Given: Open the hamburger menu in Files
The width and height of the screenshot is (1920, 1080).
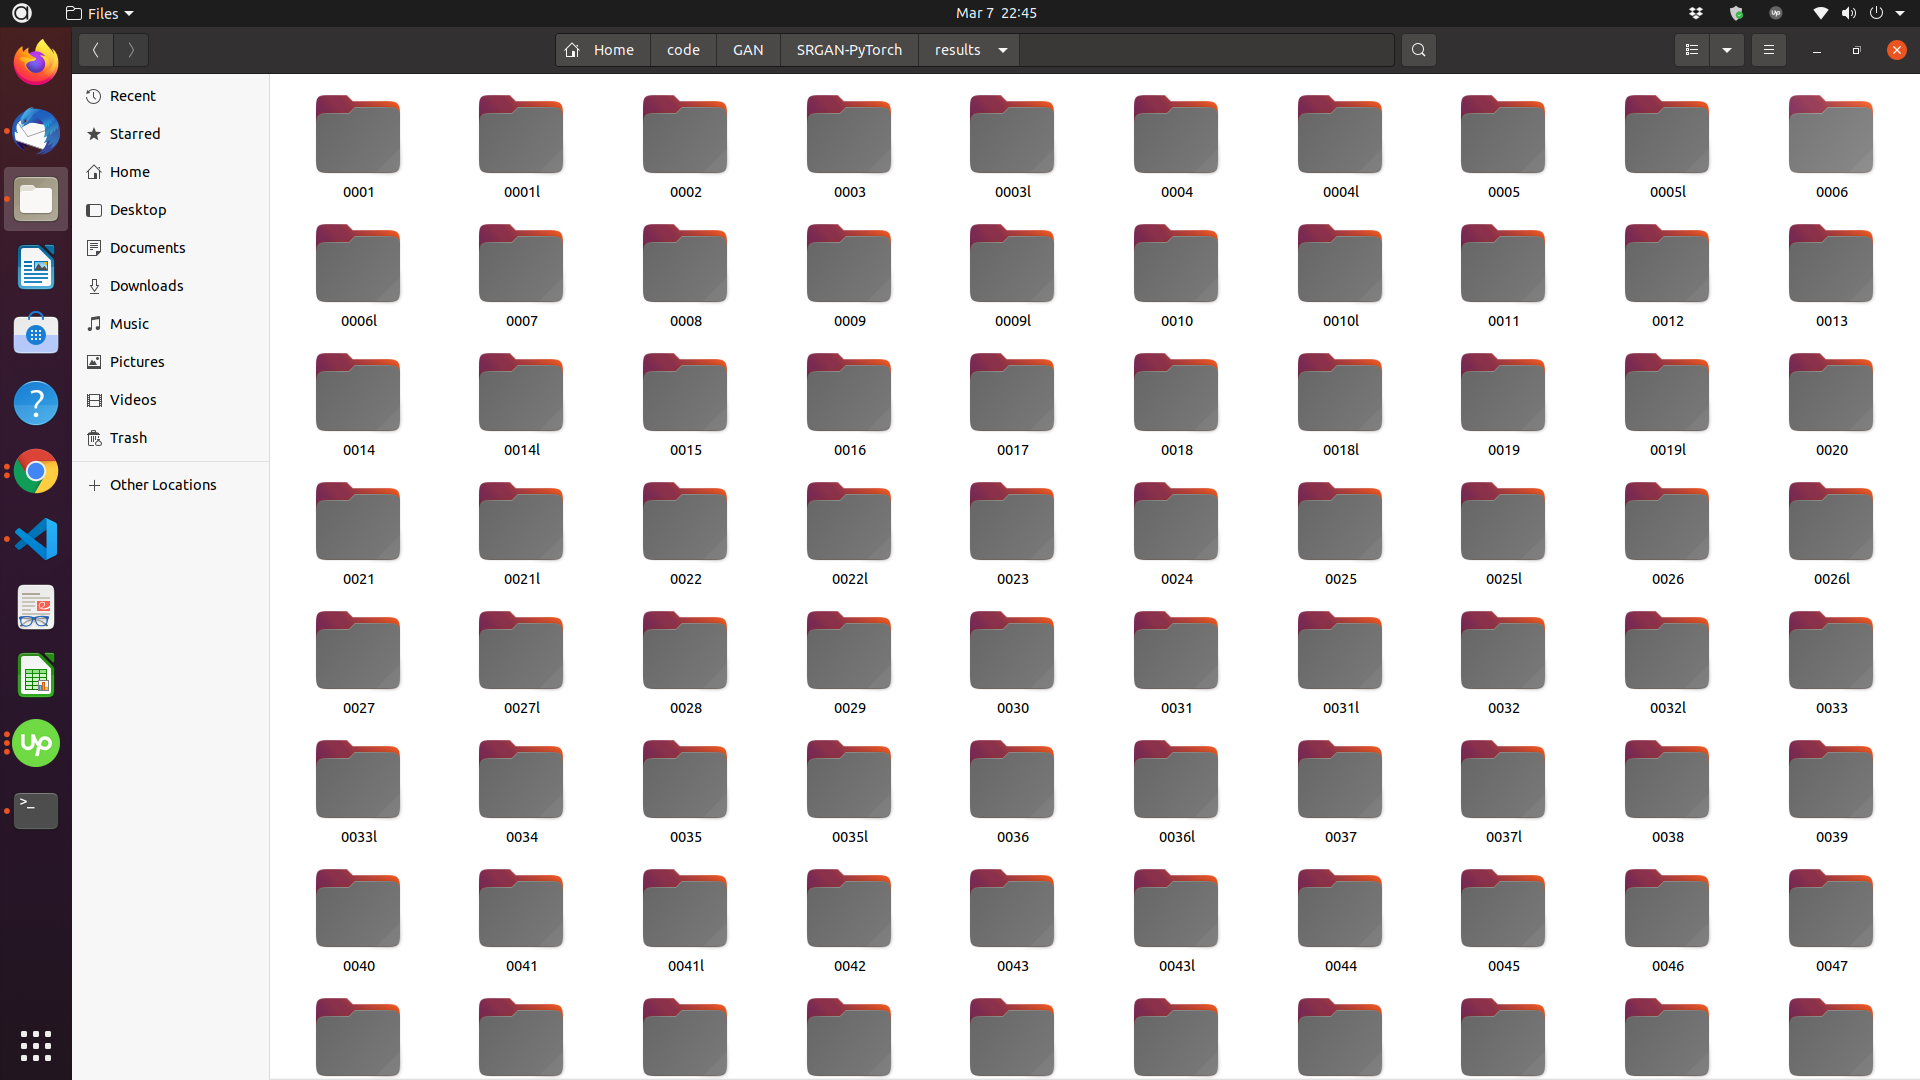Looking at the screenshot, I should click(1768, 49).
